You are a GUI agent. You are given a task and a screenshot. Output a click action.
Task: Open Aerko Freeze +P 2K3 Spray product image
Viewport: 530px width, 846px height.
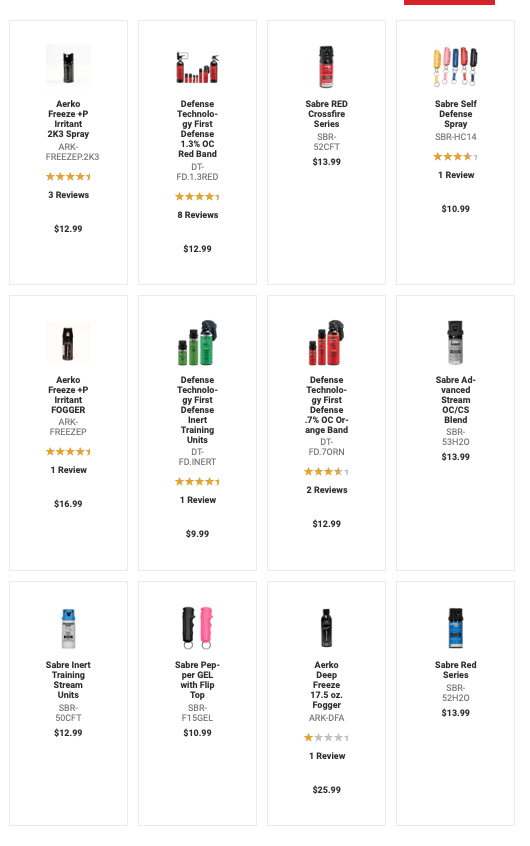[68, 67]
